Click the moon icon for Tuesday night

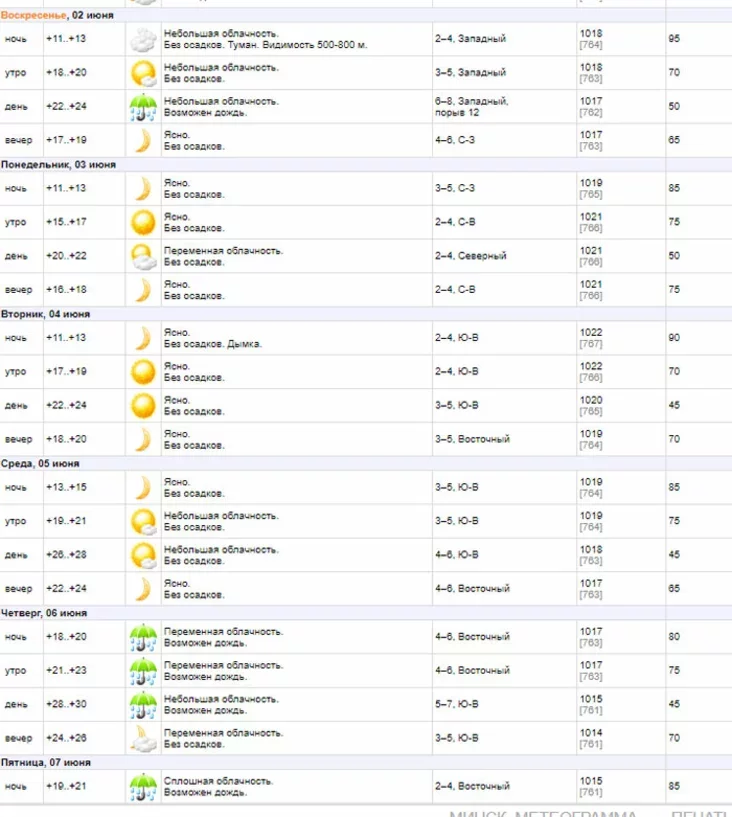[x=143, y=338]
